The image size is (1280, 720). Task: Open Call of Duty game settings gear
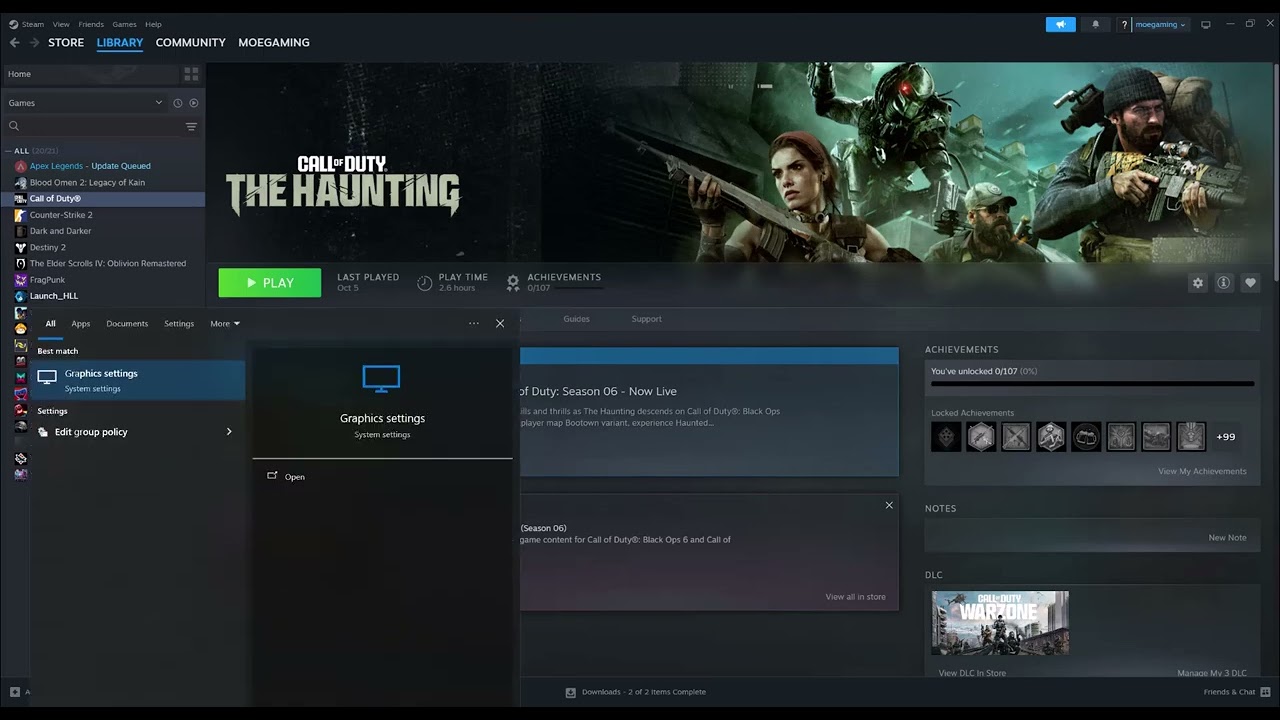(1198, 283)
